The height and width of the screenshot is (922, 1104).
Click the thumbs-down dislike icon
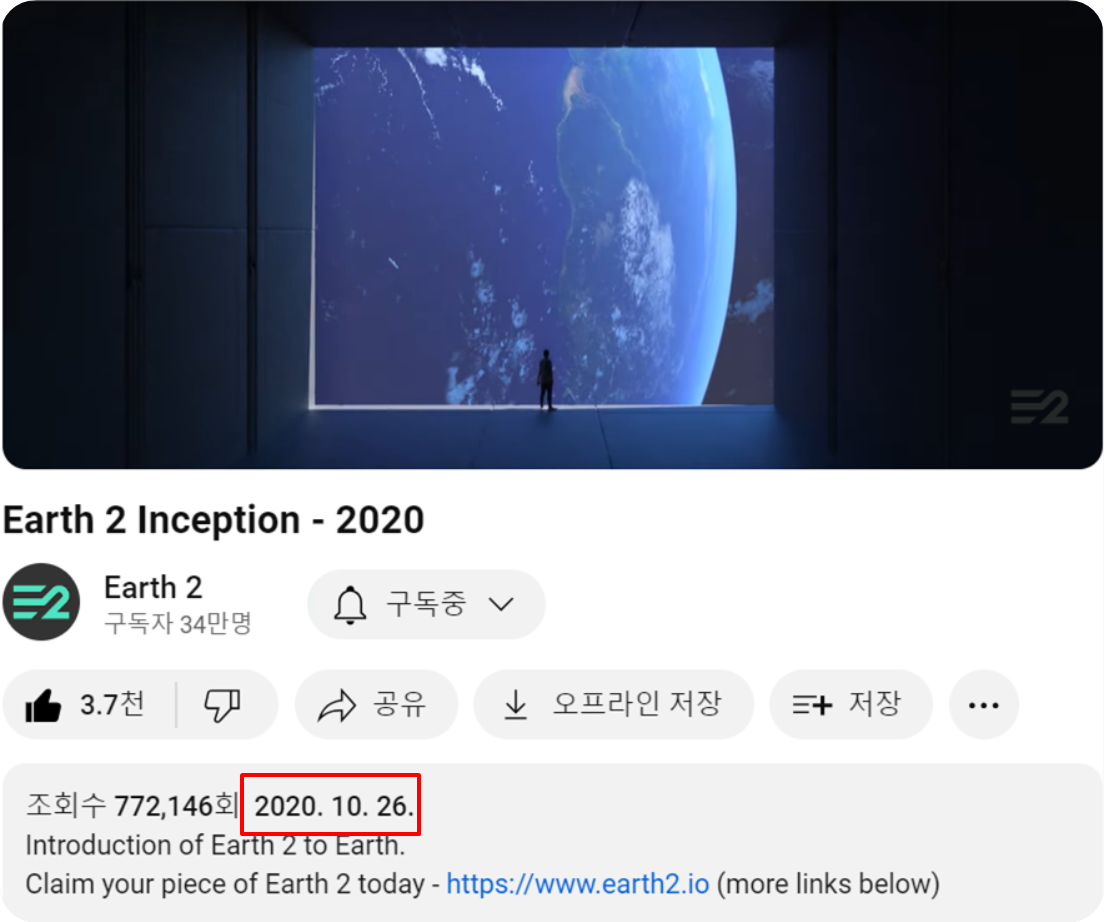pyautogui.click(x=222, y=705)
